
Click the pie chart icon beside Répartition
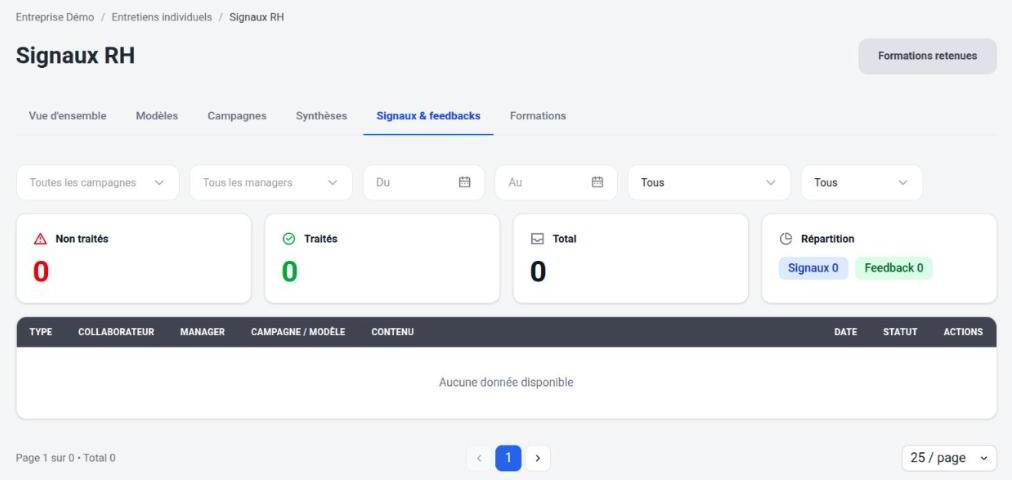tap(785, 239)
